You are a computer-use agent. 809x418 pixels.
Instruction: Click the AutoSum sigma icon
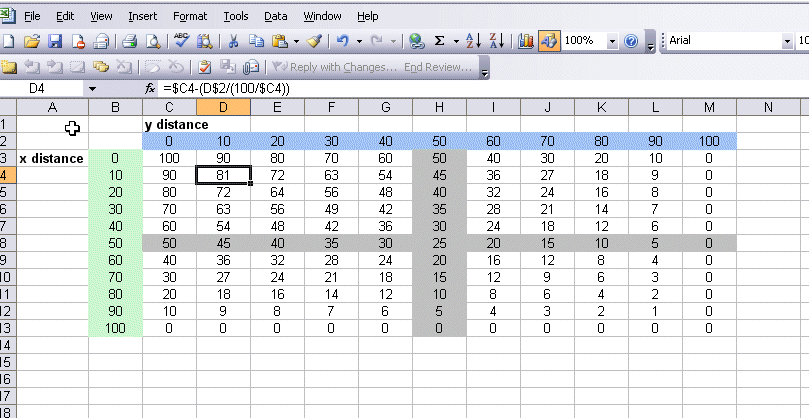click(439, 41)
